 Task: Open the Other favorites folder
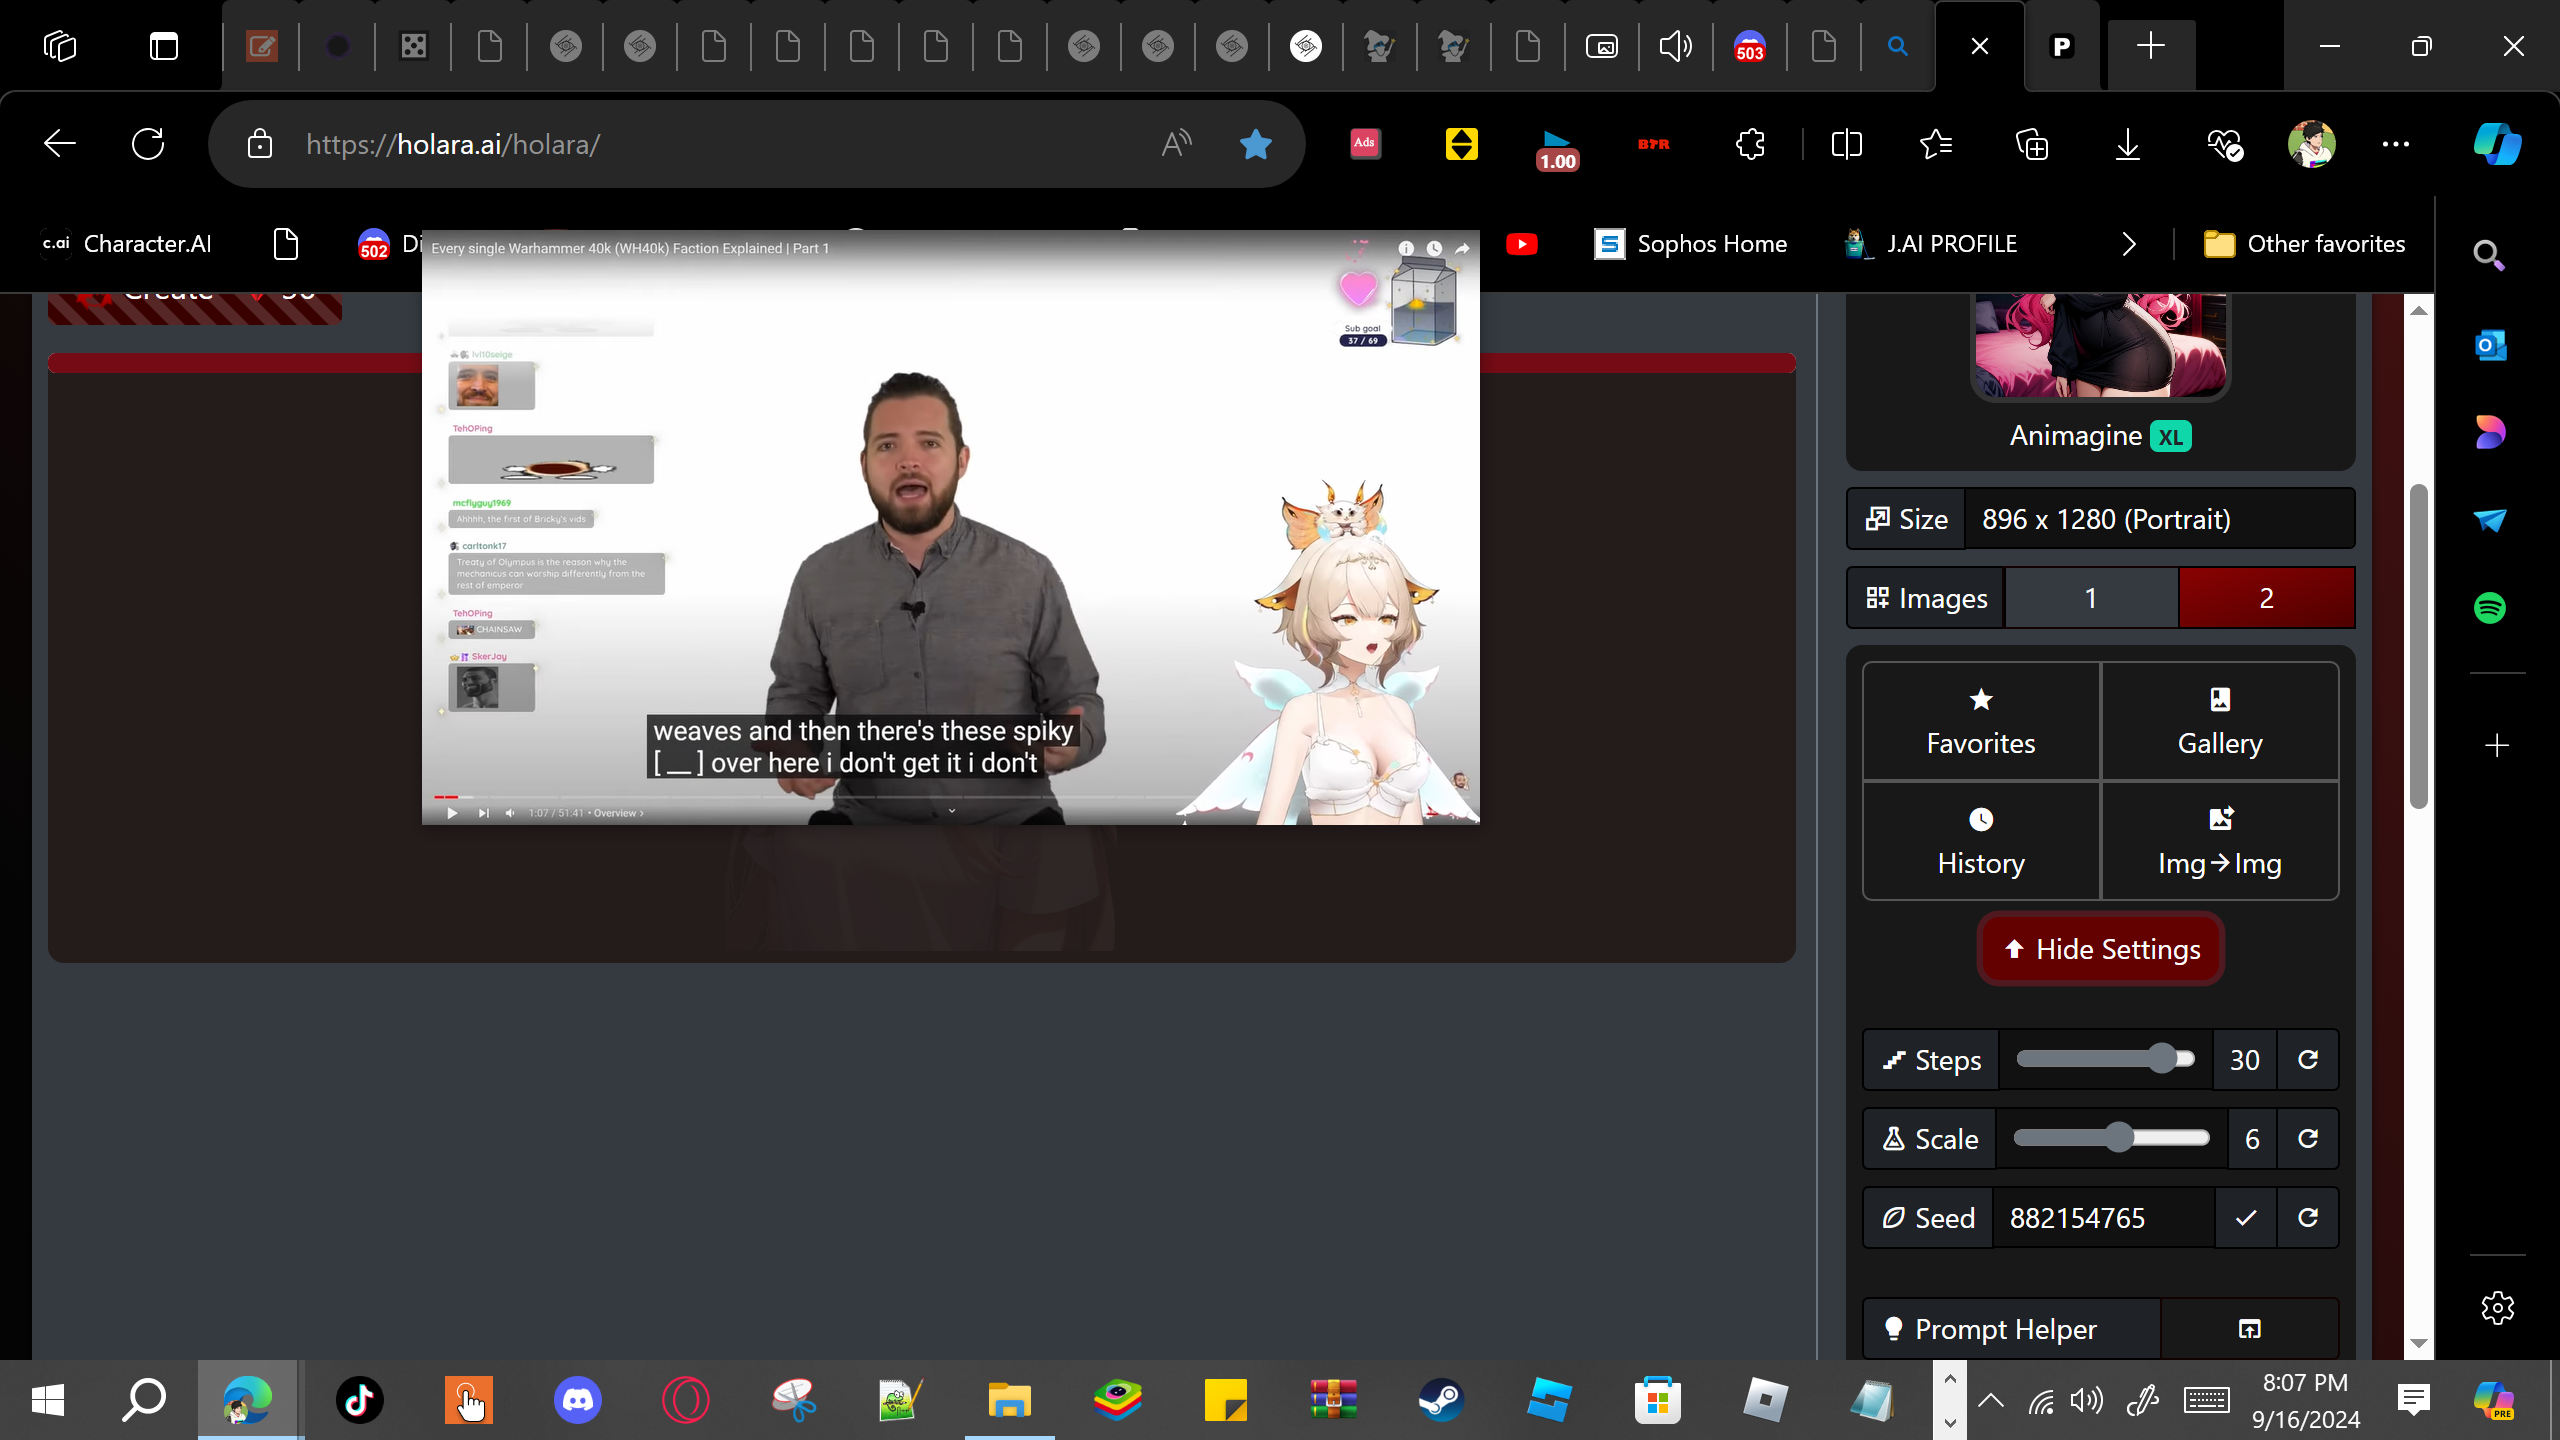[2304, 244]
